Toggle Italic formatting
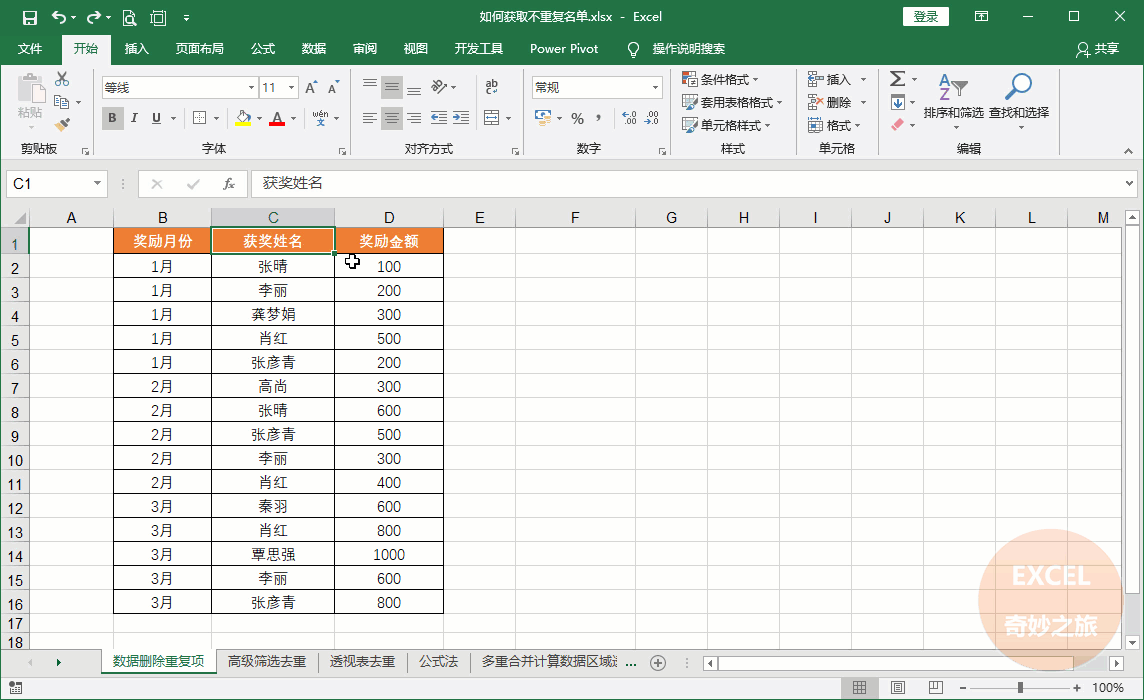The width and height of the screenshot is (1144, 700). pos(134,118)
